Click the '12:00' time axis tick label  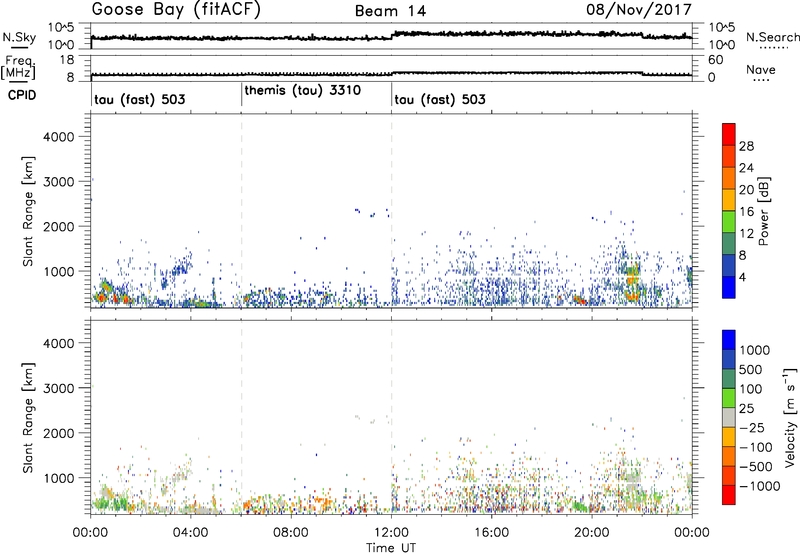391,533
